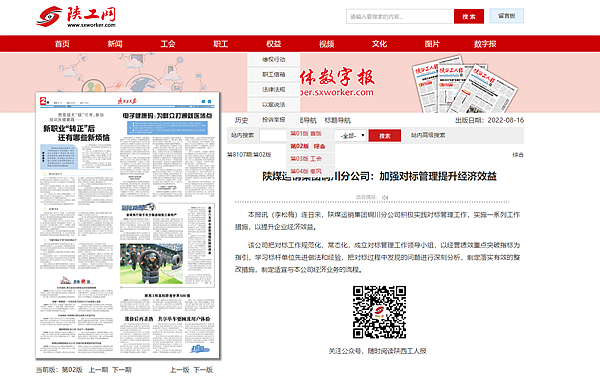Image resolution: width=600 pixels, height=376 pixels.
Task: Open 新职业"转正"后 article on newspaper page
Action: point(76,133)
